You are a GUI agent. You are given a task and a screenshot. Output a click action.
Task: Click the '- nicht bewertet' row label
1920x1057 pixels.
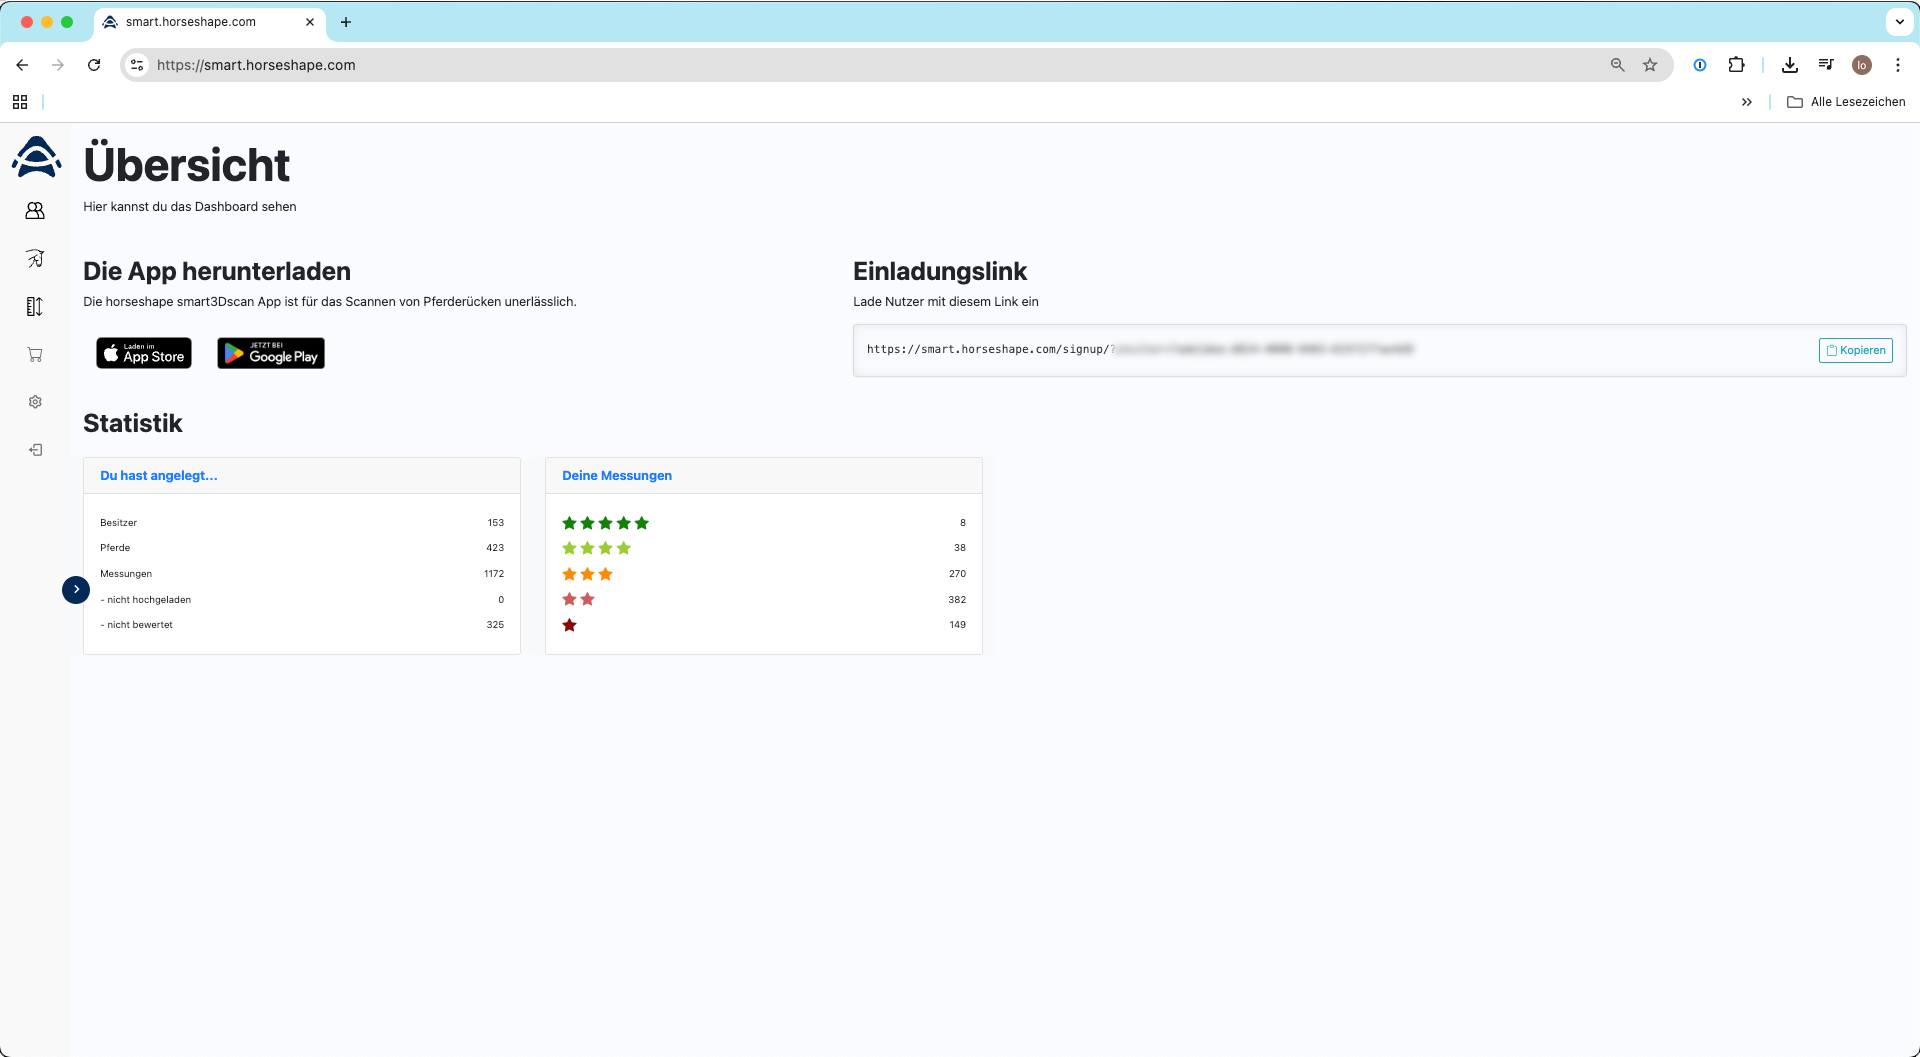tap(136, 625)
